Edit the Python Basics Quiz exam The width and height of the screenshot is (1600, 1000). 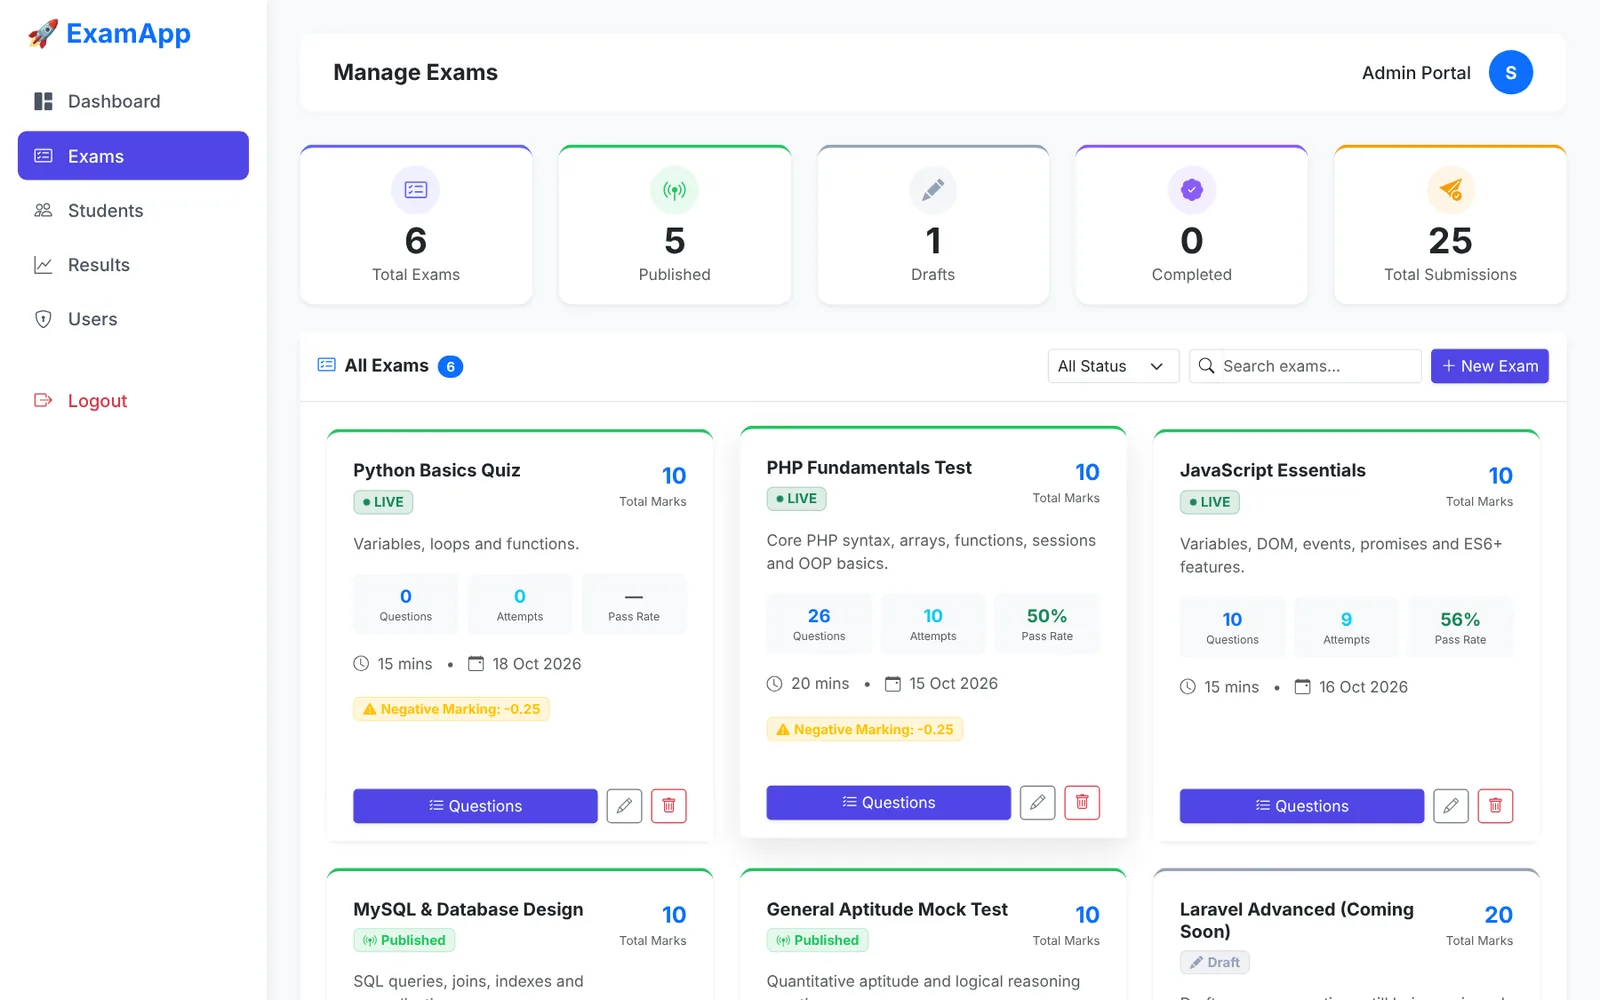pos(624,806)
